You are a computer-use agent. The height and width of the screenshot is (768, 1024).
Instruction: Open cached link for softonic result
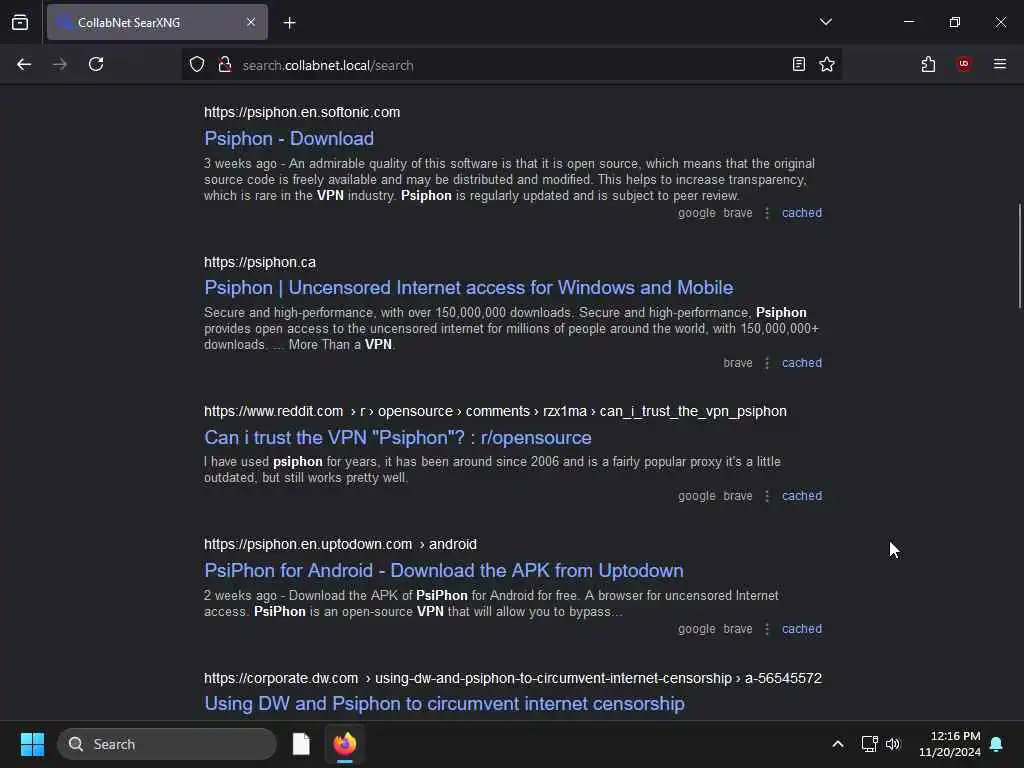(x=802, y=213)
